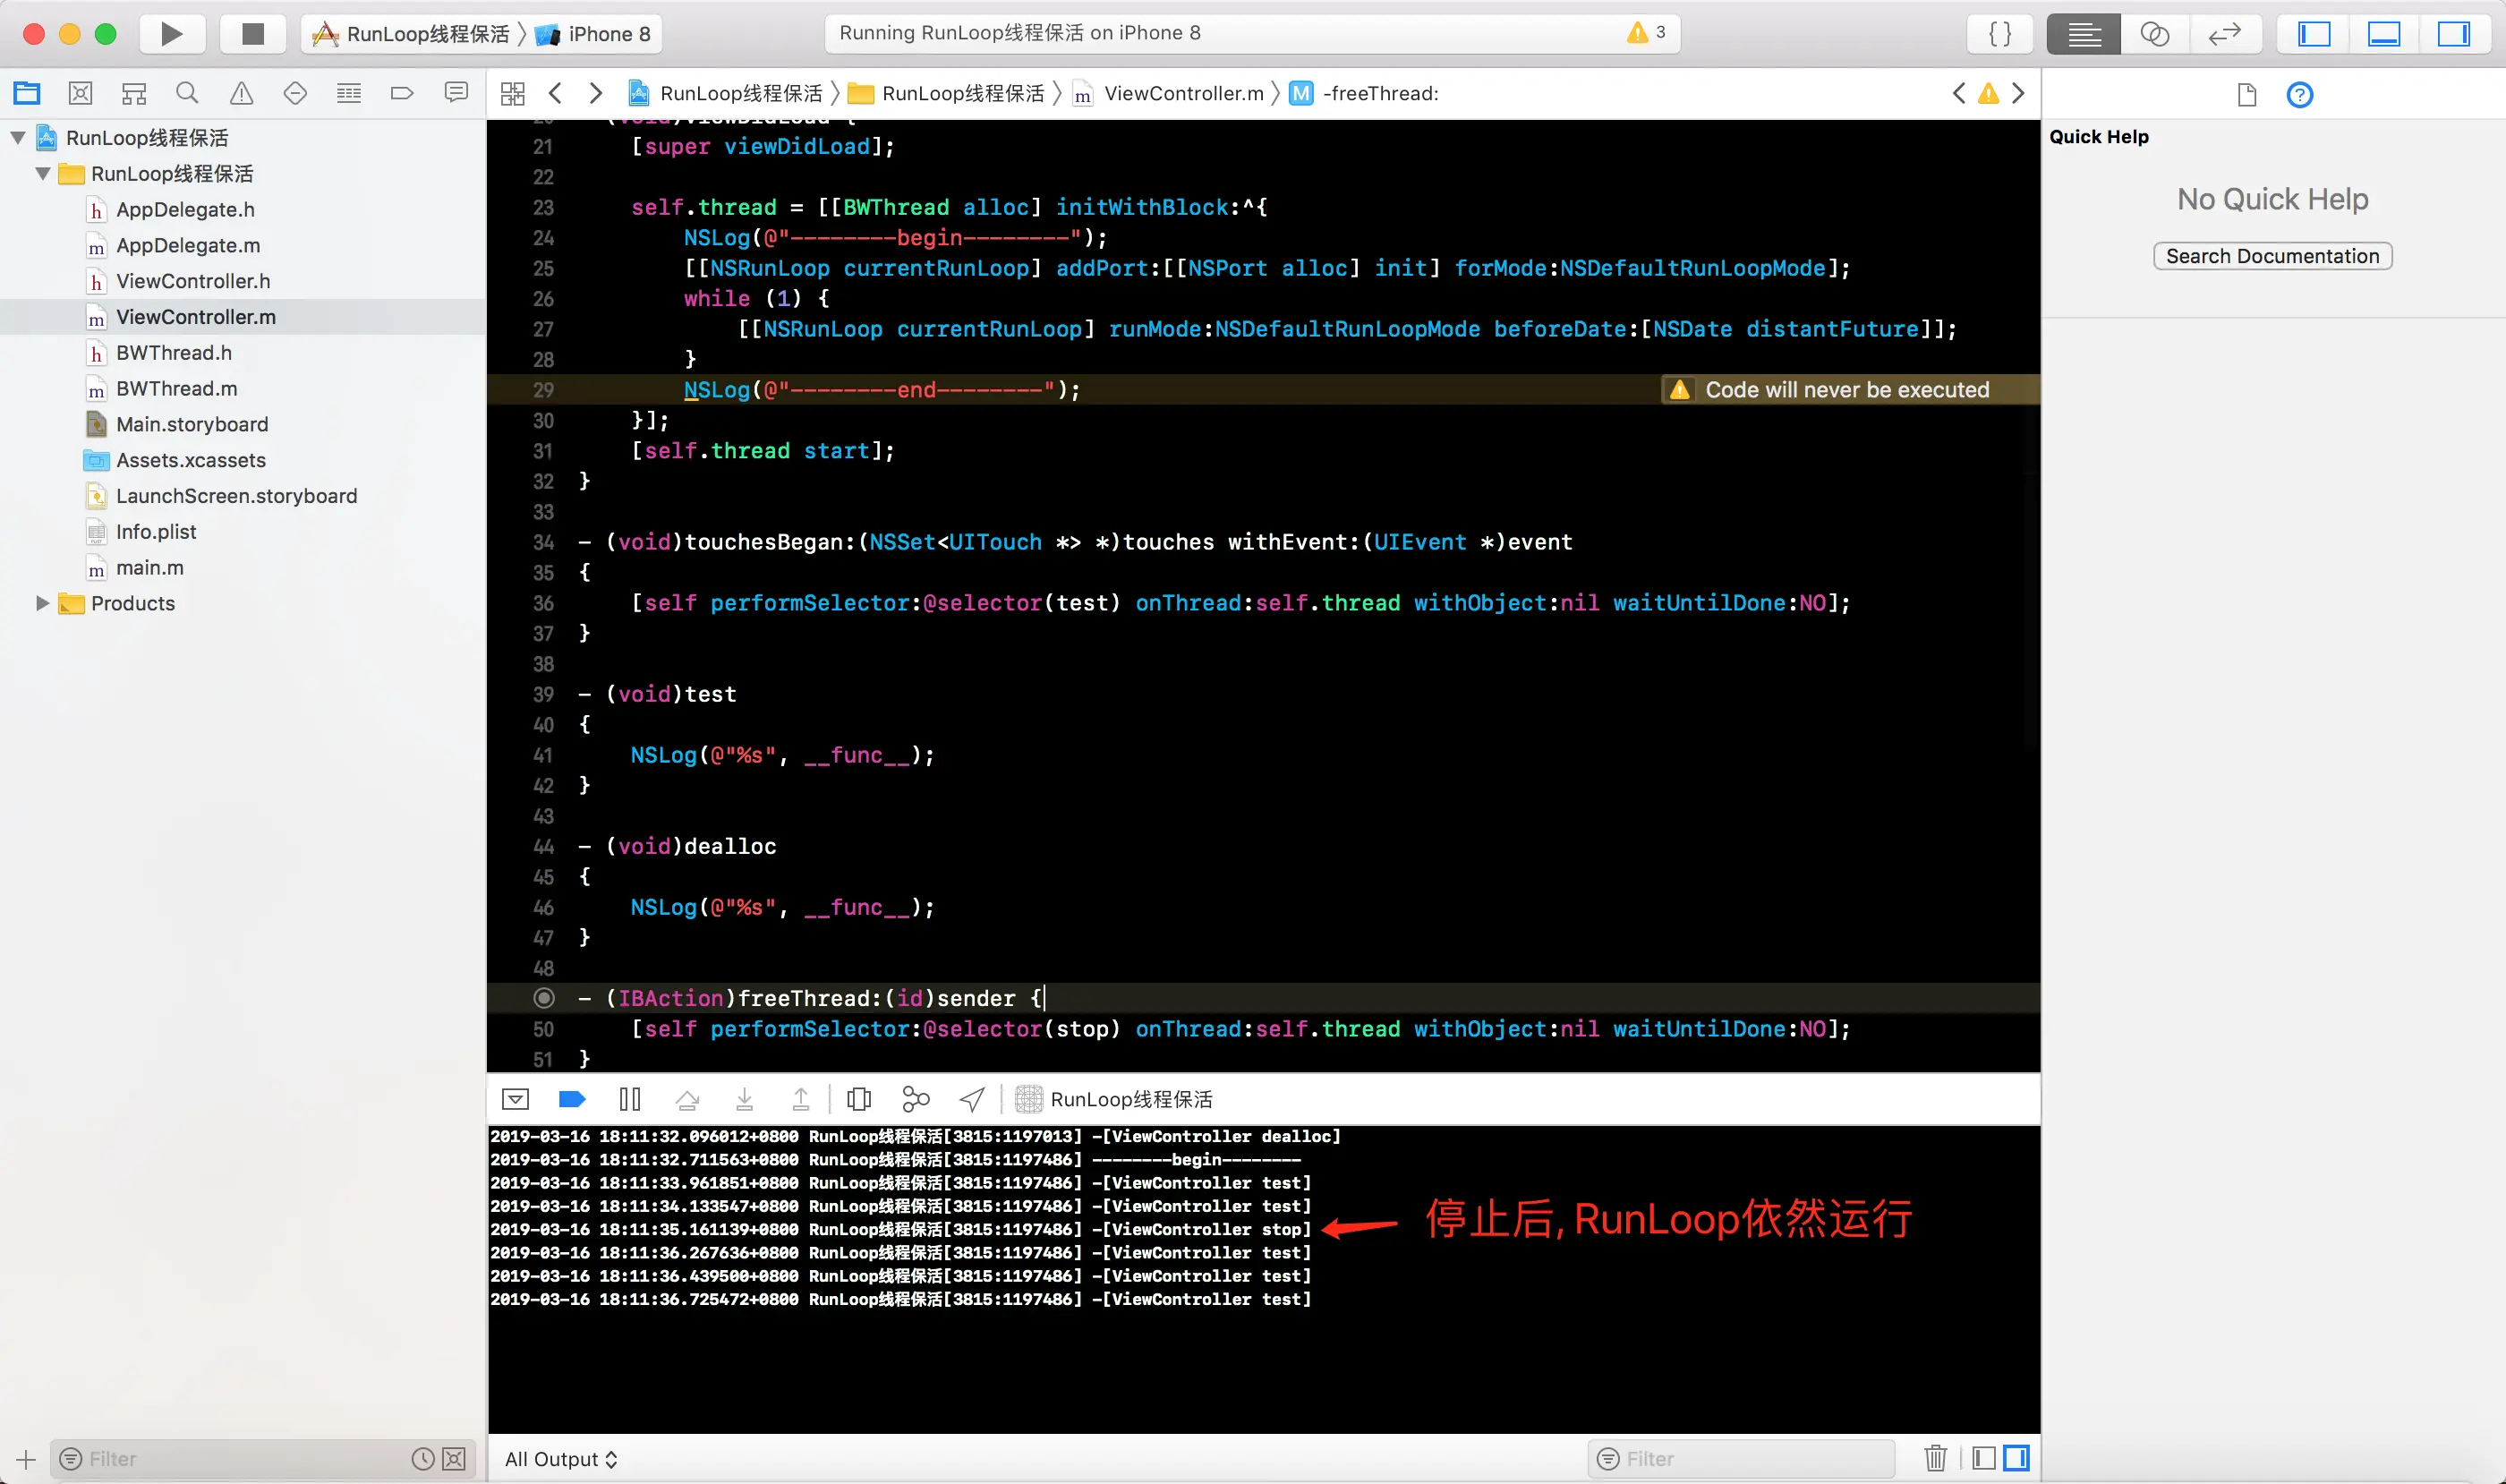
Task: Toggle the right utilities panel
Action: point(2453,33)
